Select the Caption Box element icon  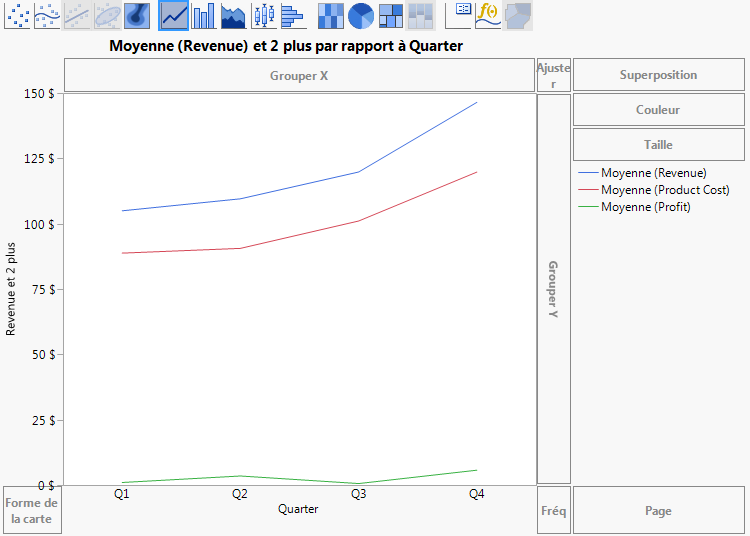[459, 15]
